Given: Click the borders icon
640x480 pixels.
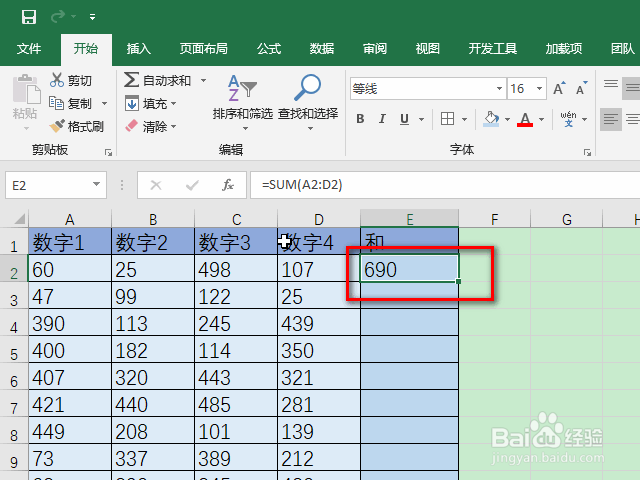Looking at the screenshot, I should point(447,119).
